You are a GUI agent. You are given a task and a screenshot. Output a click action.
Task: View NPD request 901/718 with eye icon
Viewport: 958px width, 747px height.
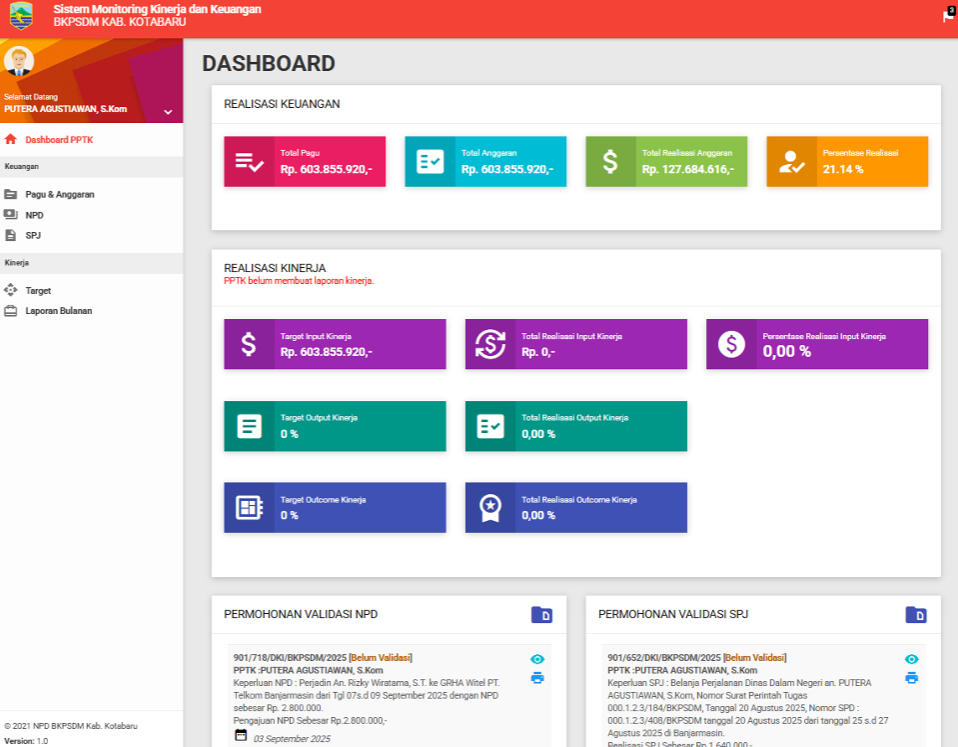click(537, 659)
